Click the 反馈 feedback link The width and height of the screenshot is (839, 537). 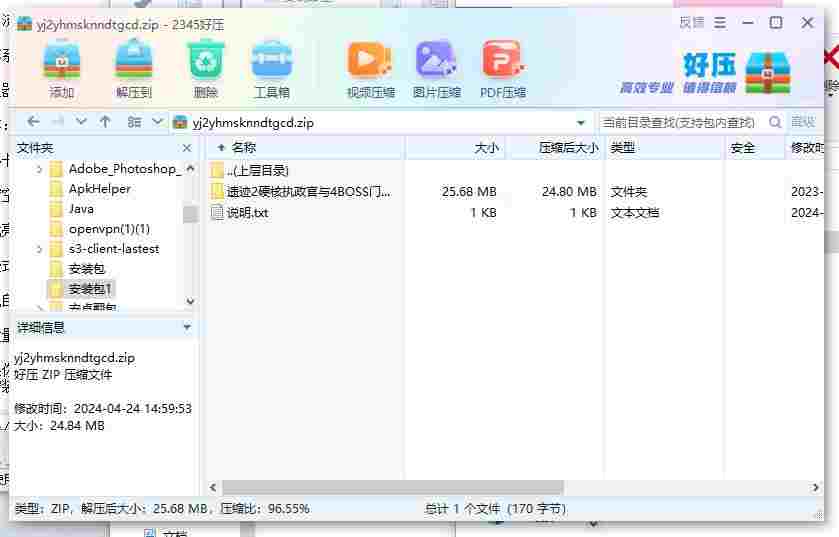pos(692,23)
